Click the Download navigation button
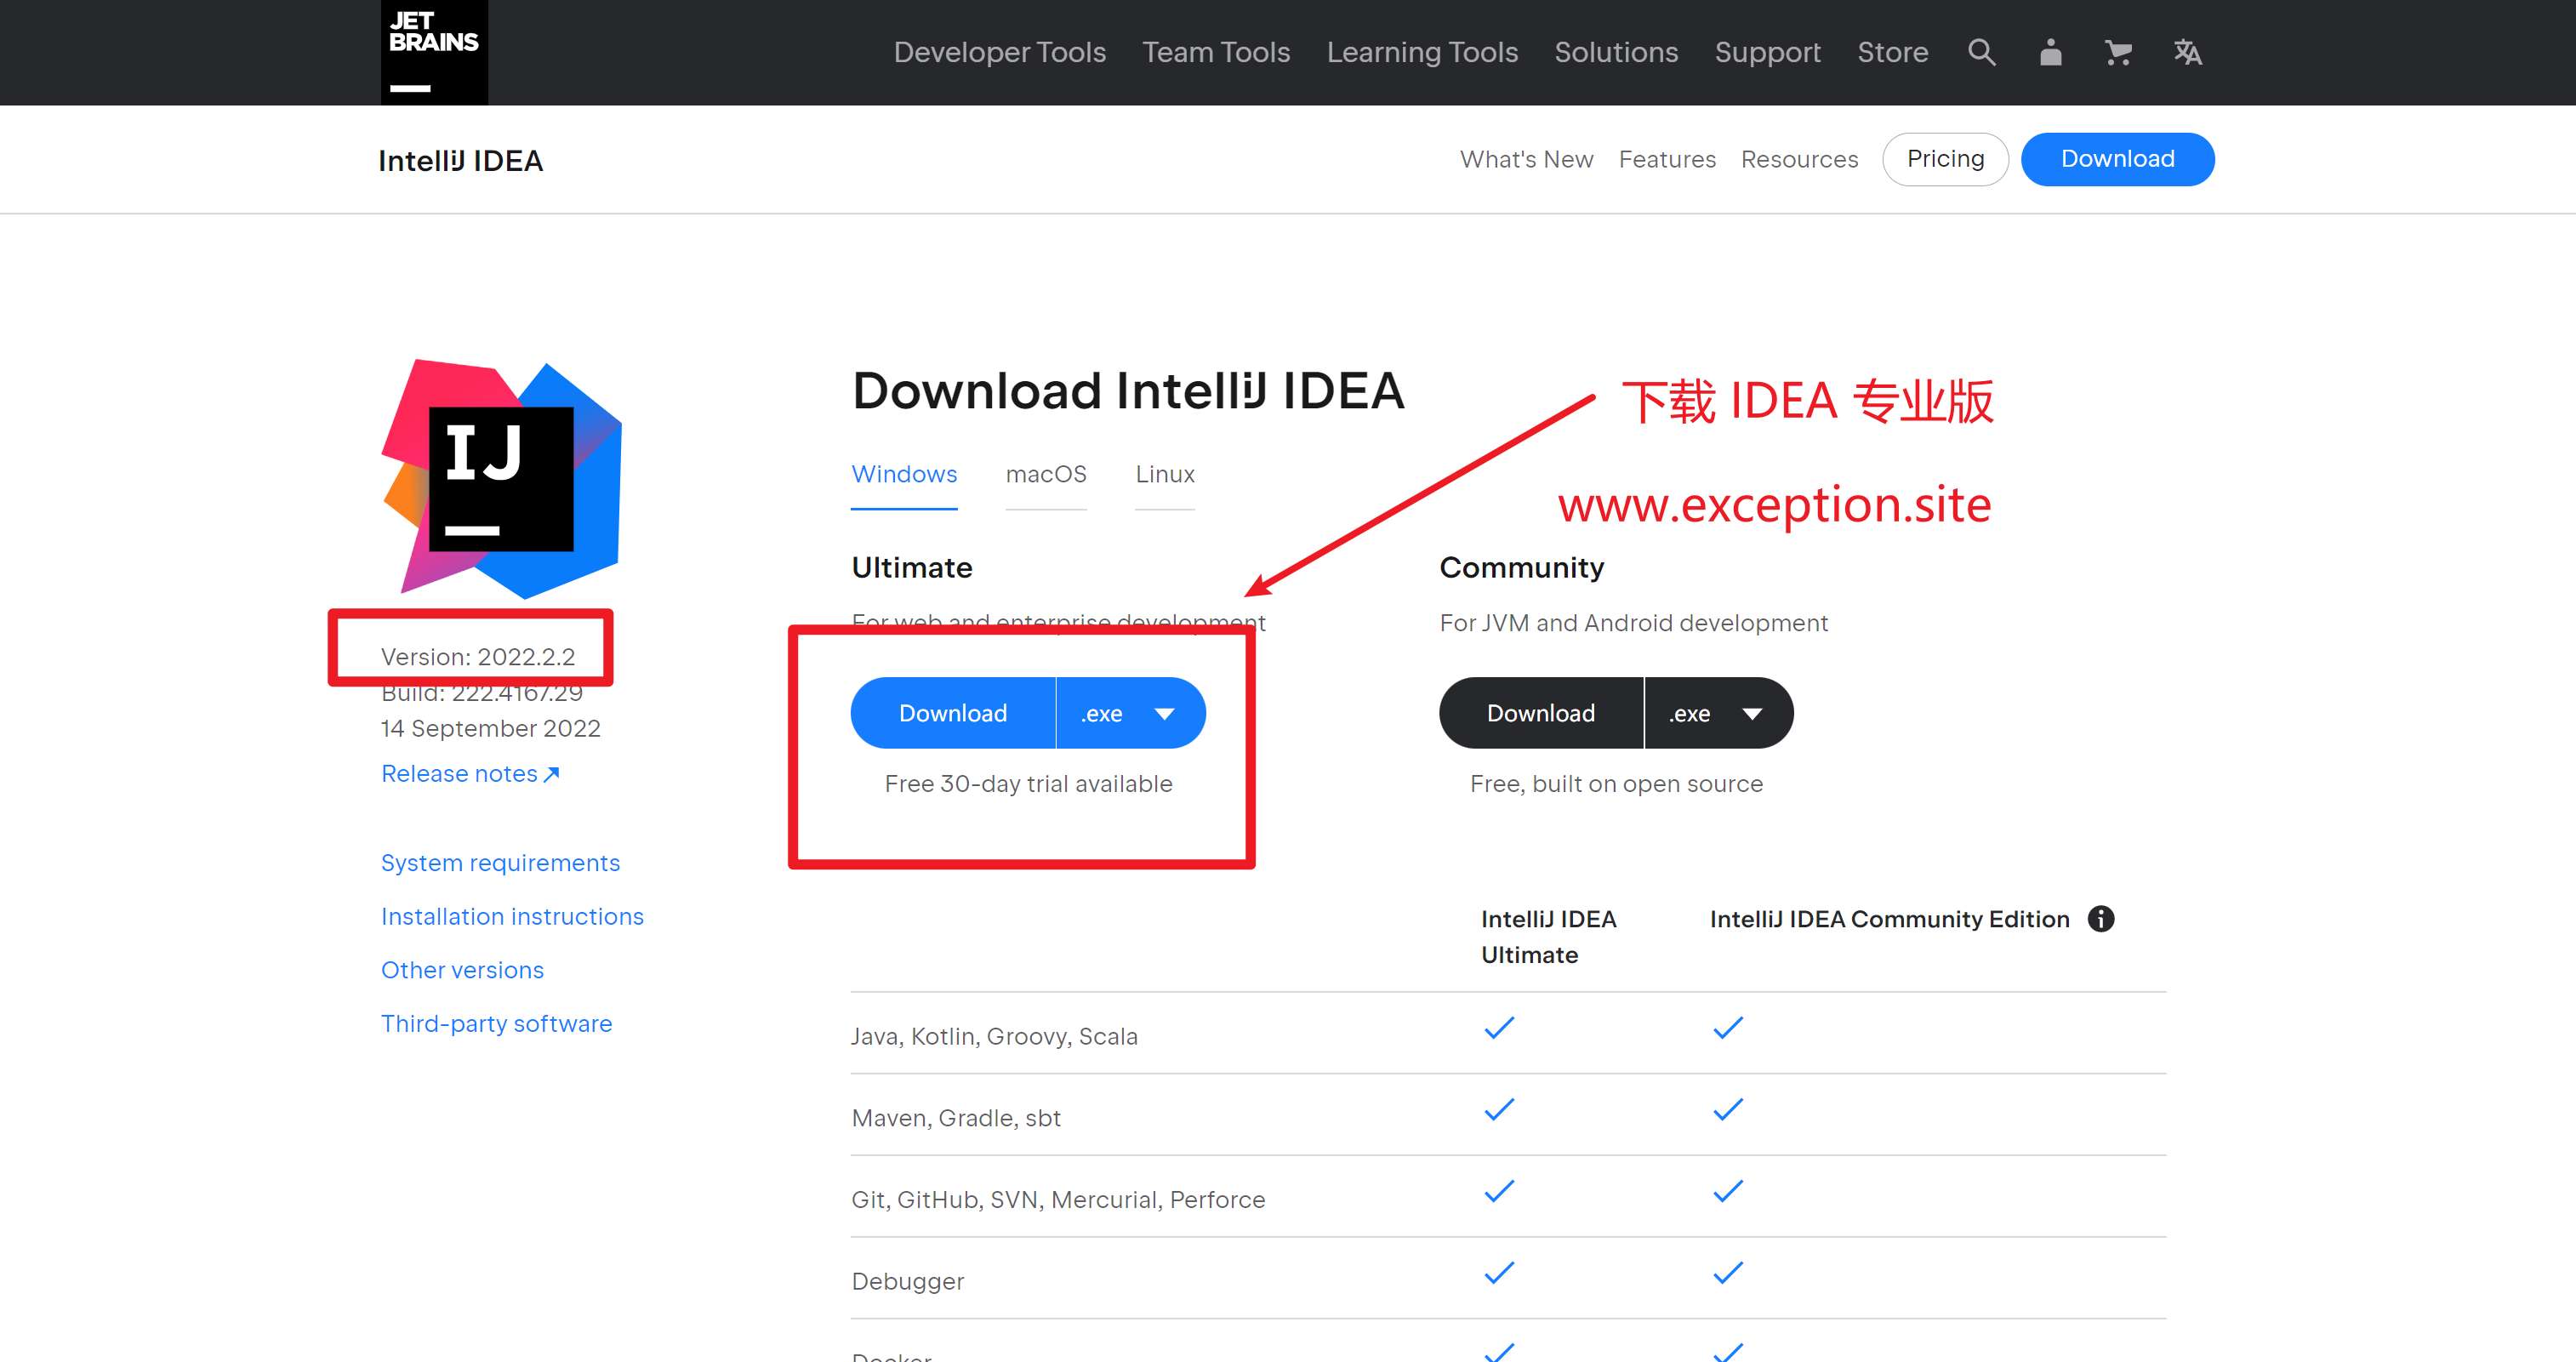This screenshot has width=2576, height=1362. tap(2119, 158)
